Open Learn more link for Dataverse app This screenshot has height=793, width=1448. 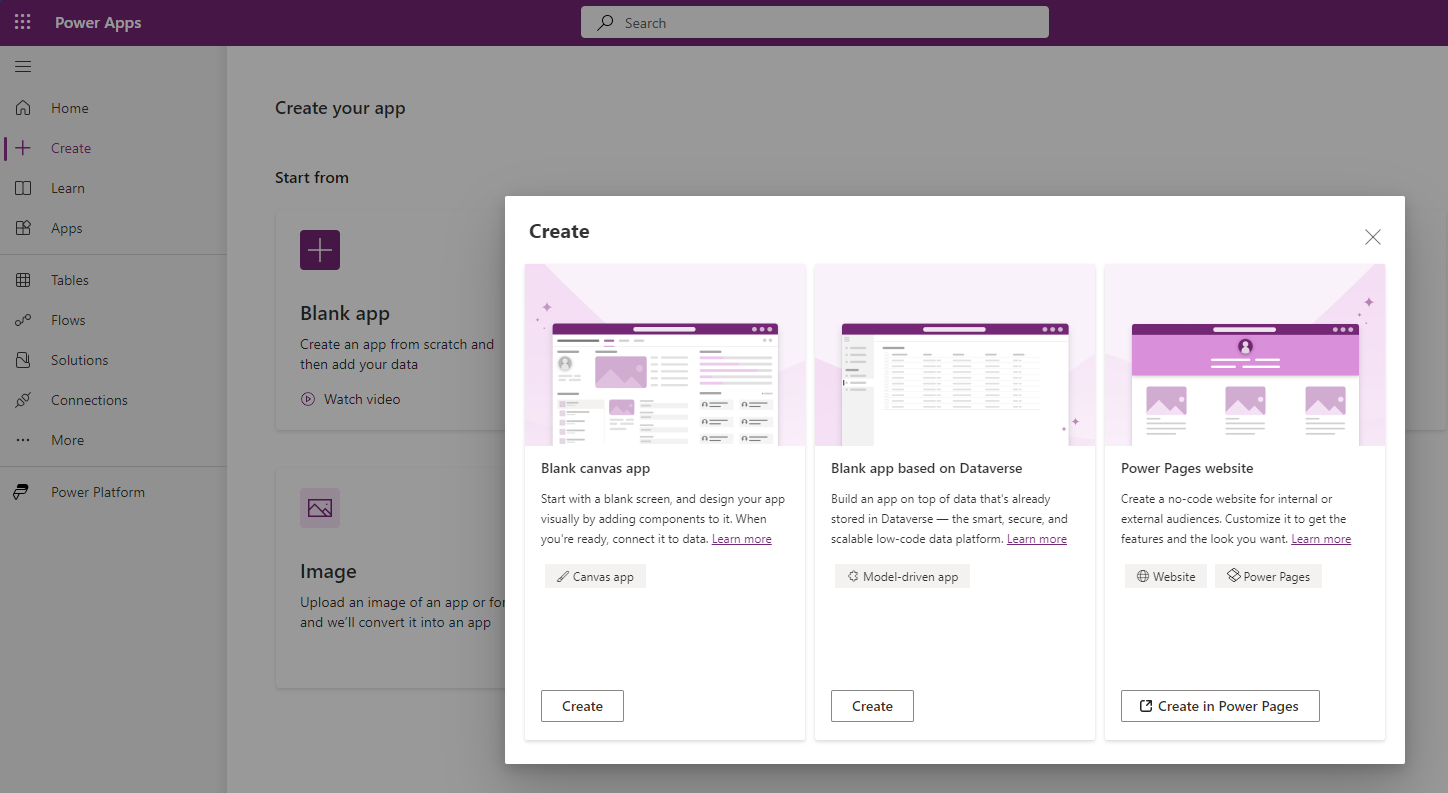(1036, 539)
